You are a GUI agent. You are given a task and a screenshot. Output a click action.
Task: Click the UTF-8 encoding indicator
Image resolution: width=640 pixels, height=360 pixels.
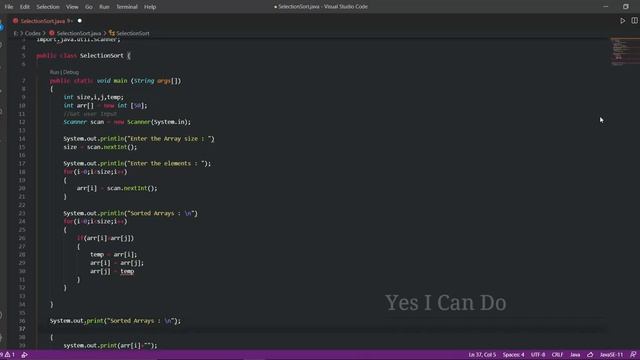click(538, 355)
